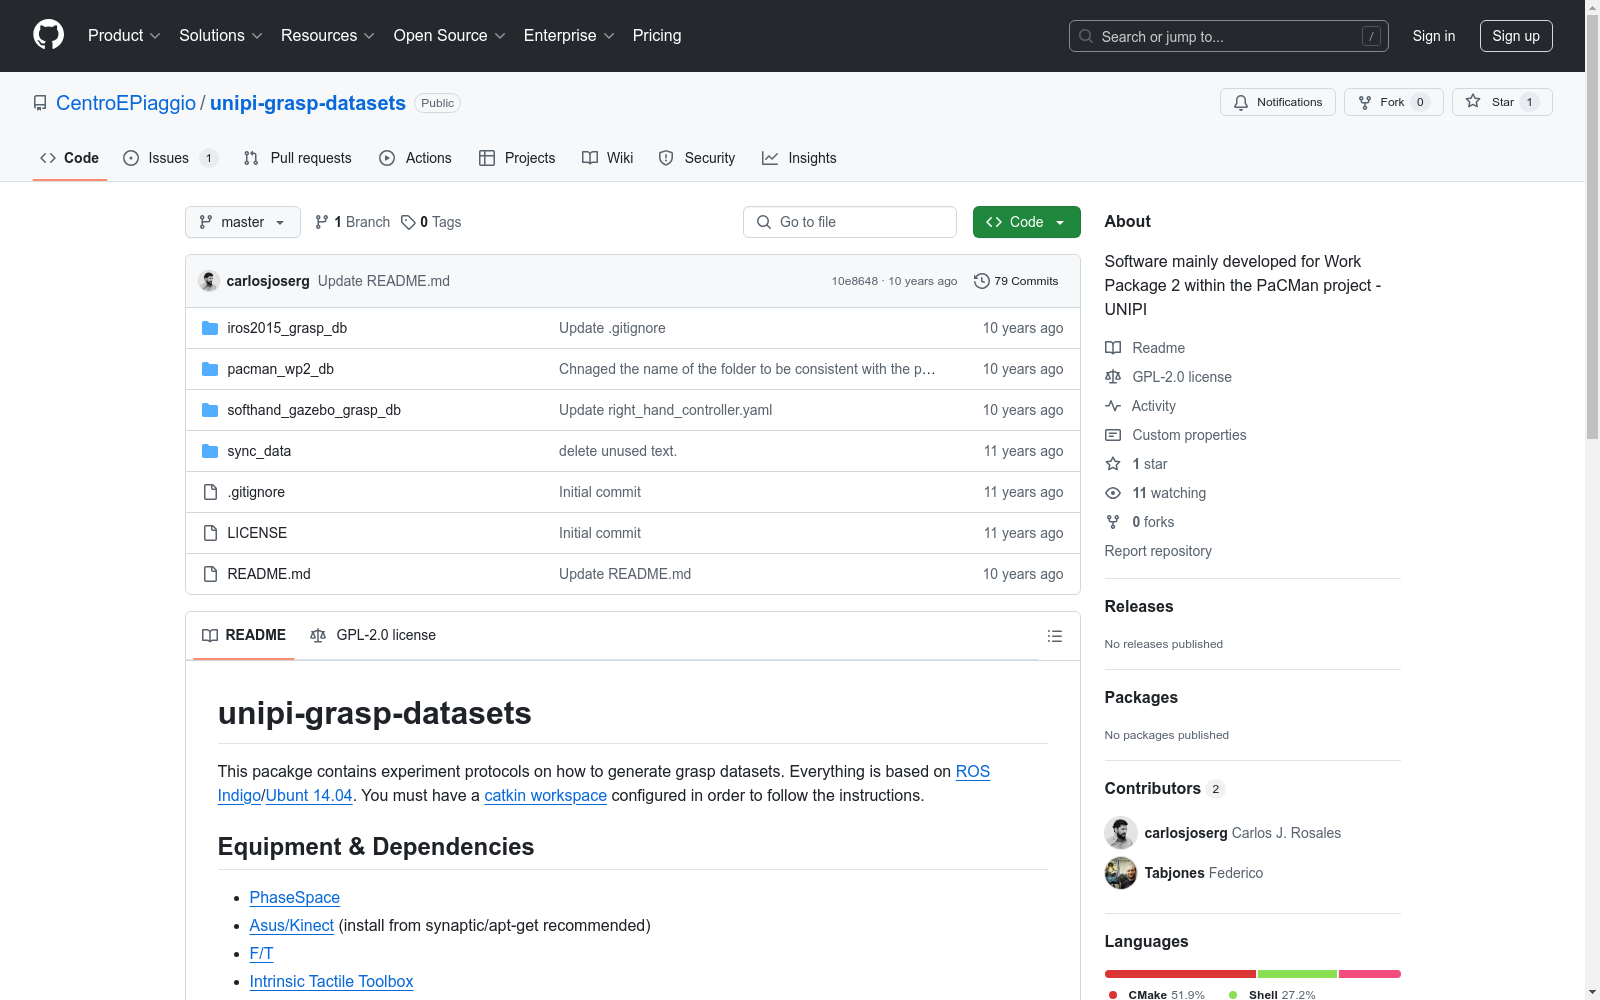This screenshot has height=1000, width=1600.
Task: Click the unipi-grasp-datasets repository name link
Action: click(x=308, y=103)
